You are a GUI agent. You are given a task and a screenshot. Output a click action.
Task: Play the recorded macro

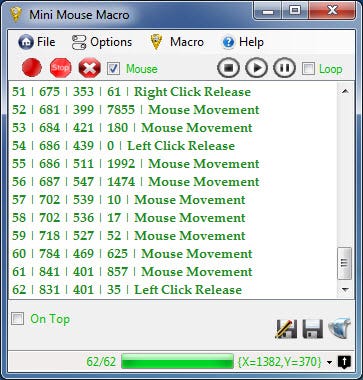click(x=256, y=68)
